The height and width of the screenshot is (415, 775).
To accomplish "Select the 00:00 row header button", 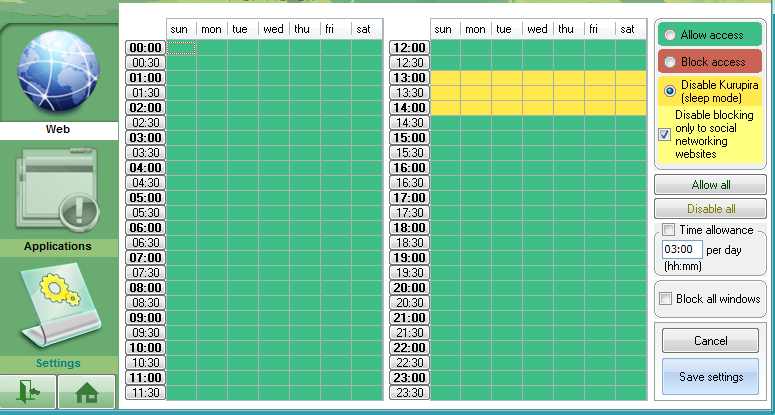I will pos(146,48).
